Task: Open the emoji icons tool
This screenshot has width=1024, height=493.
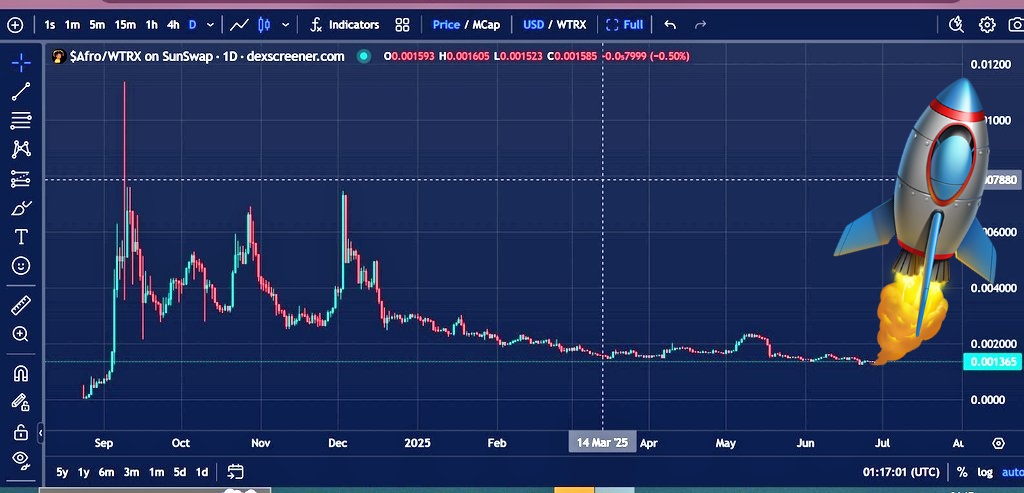Action: click(21, 266)
